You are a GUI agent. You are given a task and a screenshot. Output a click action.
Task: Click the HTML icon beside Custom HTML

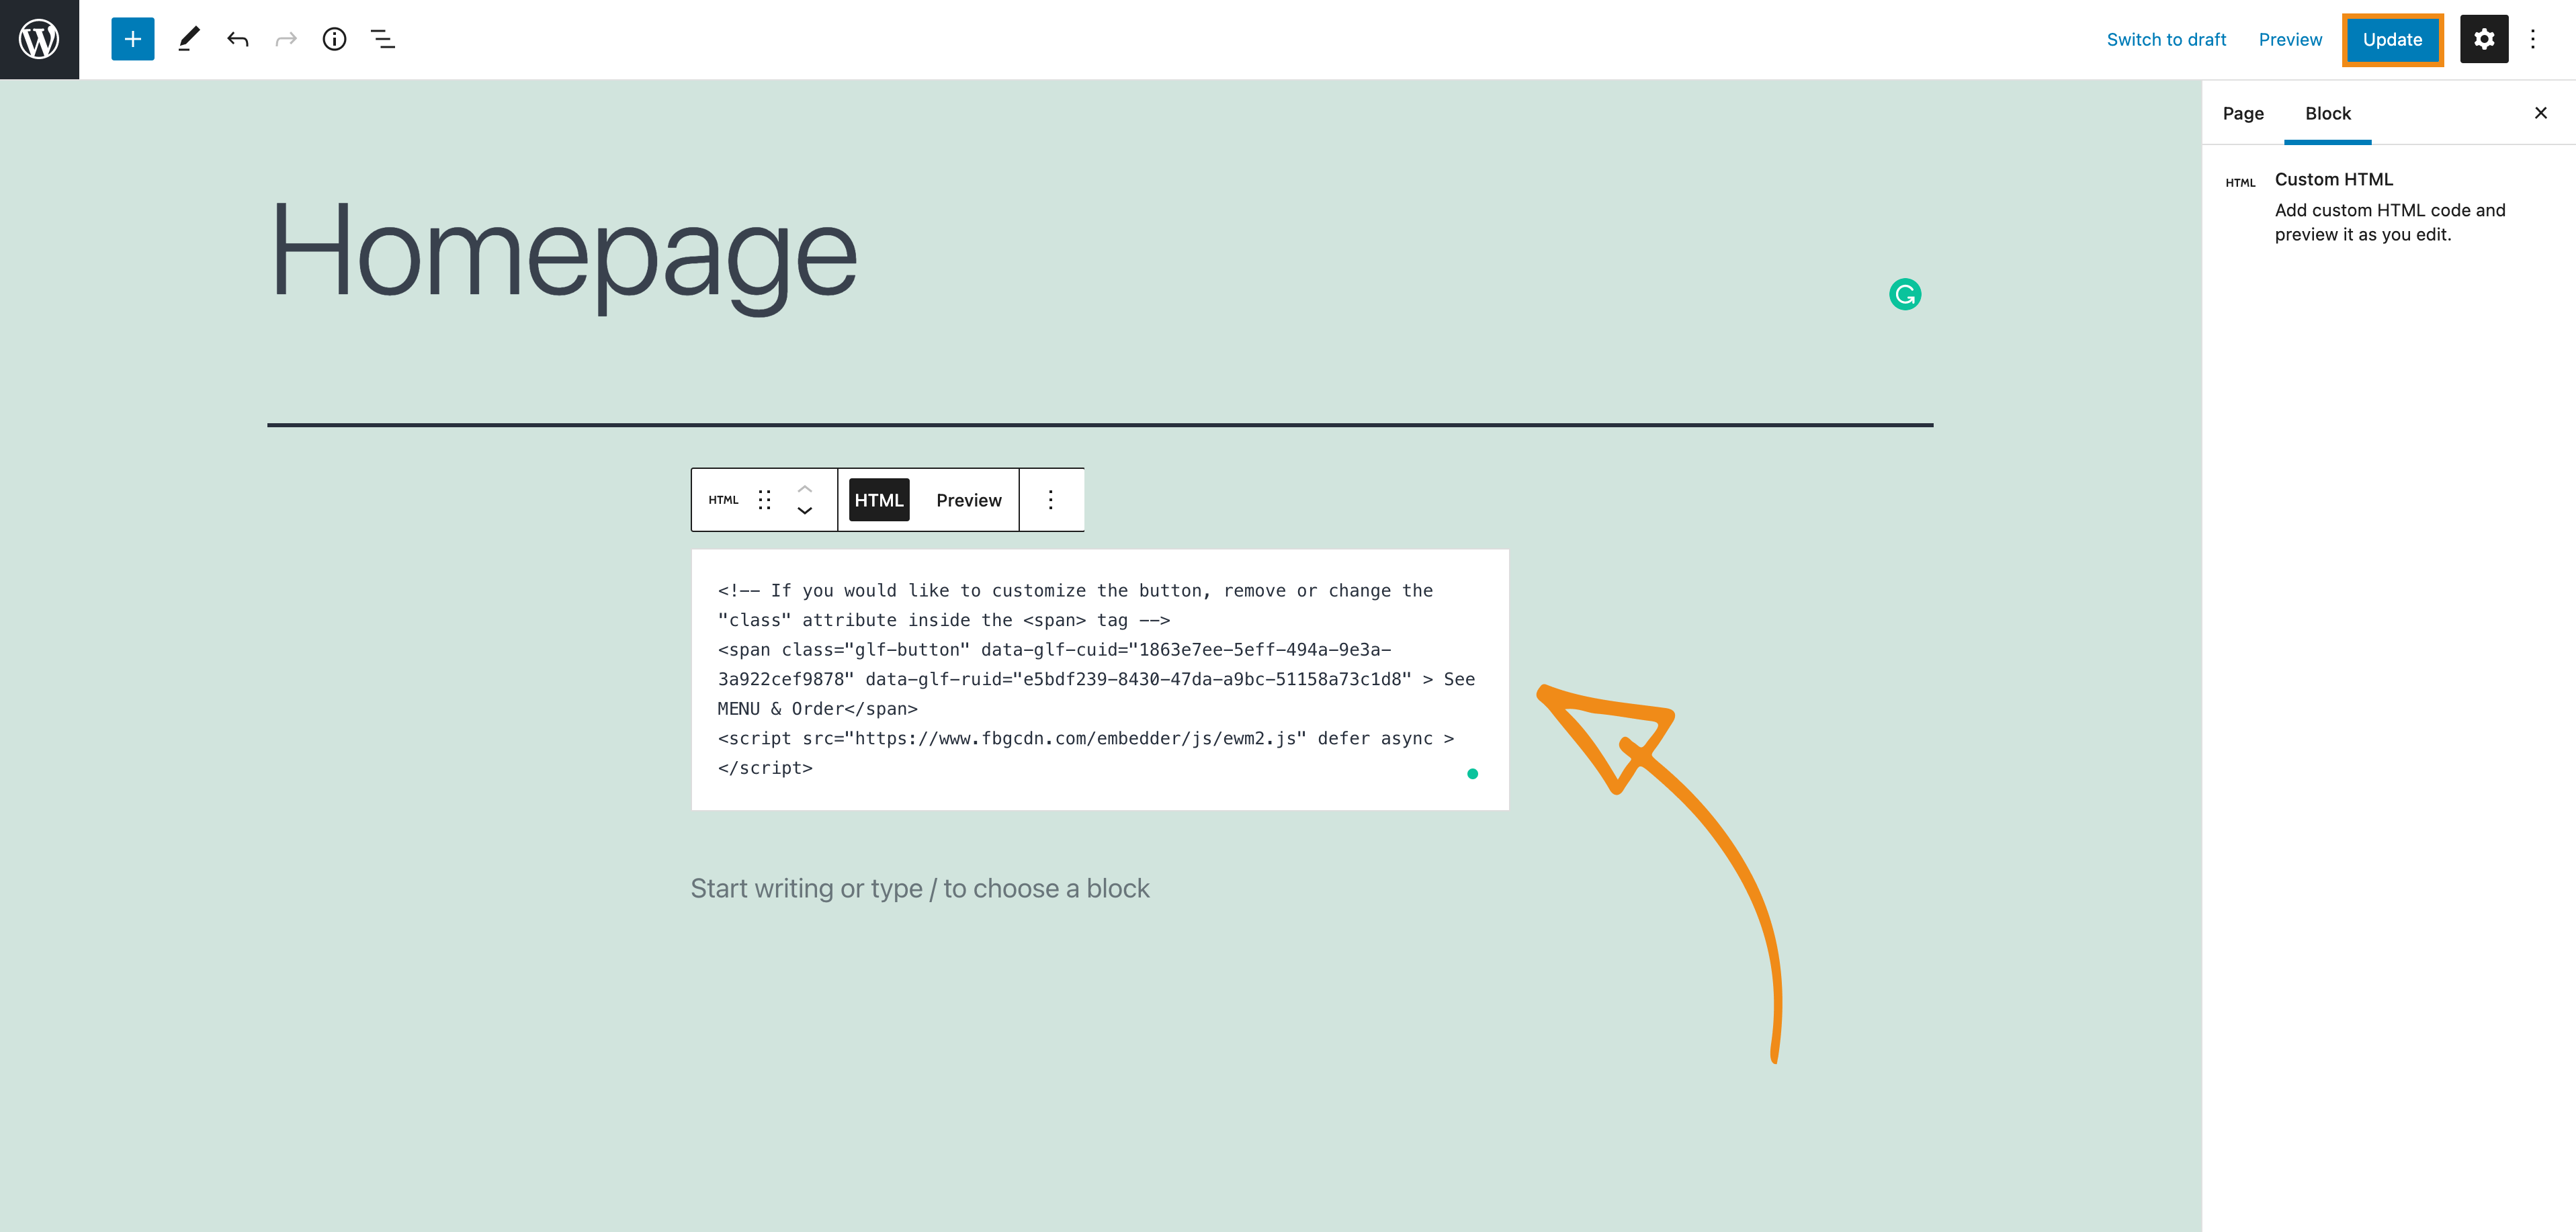tap(2240, 182)
